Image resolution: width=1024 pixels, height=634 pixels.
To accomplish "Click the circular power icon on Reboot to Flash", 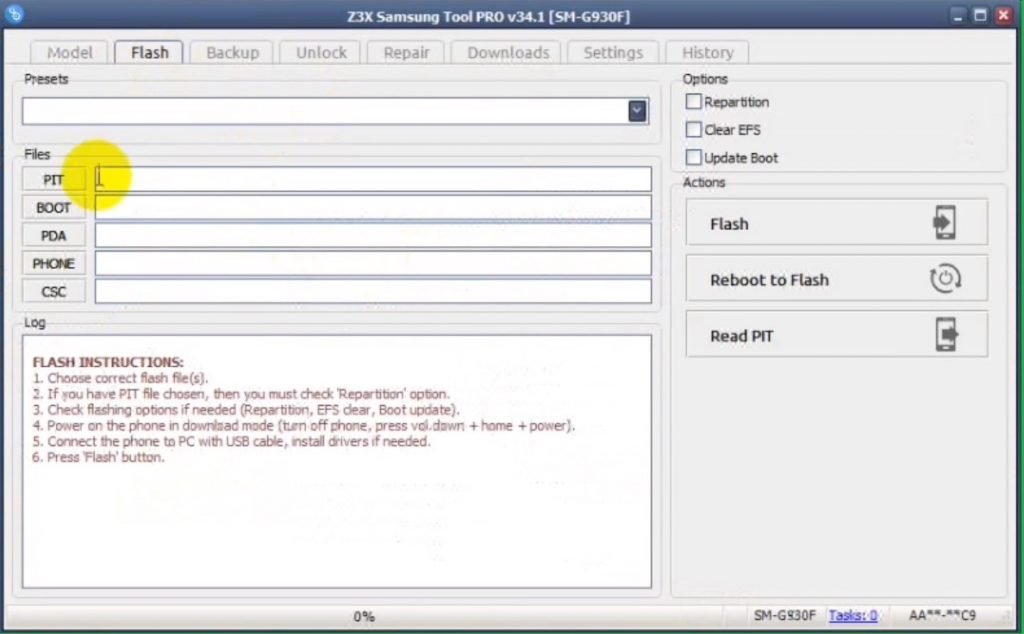I will 945,280.
